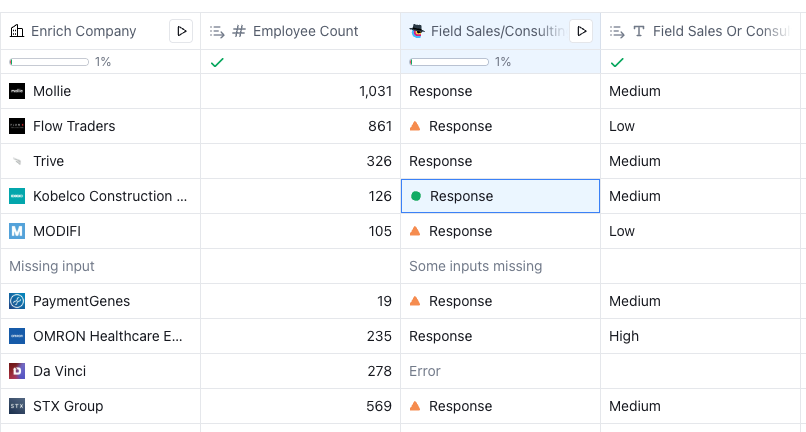Select the employee count cell 19
Image resolution: width=806 pixels, height=432 pixels.
coord(300,301)
